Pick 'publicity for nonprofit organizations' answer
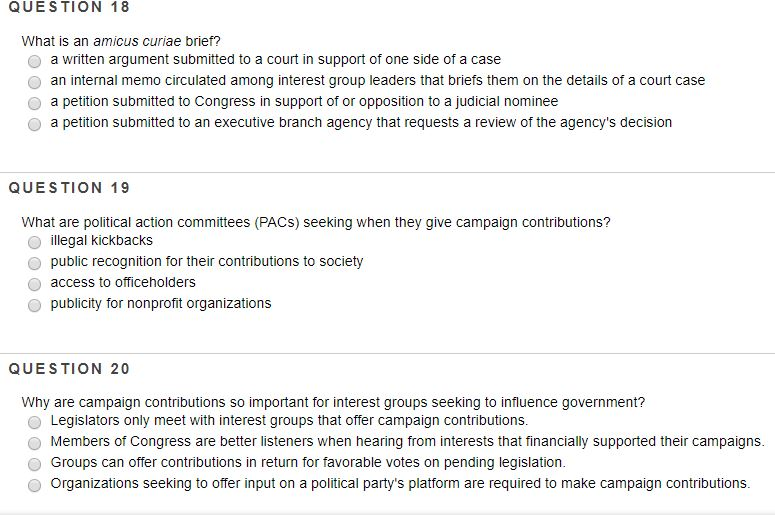The image size is (775, 515). tap(34, 305)
